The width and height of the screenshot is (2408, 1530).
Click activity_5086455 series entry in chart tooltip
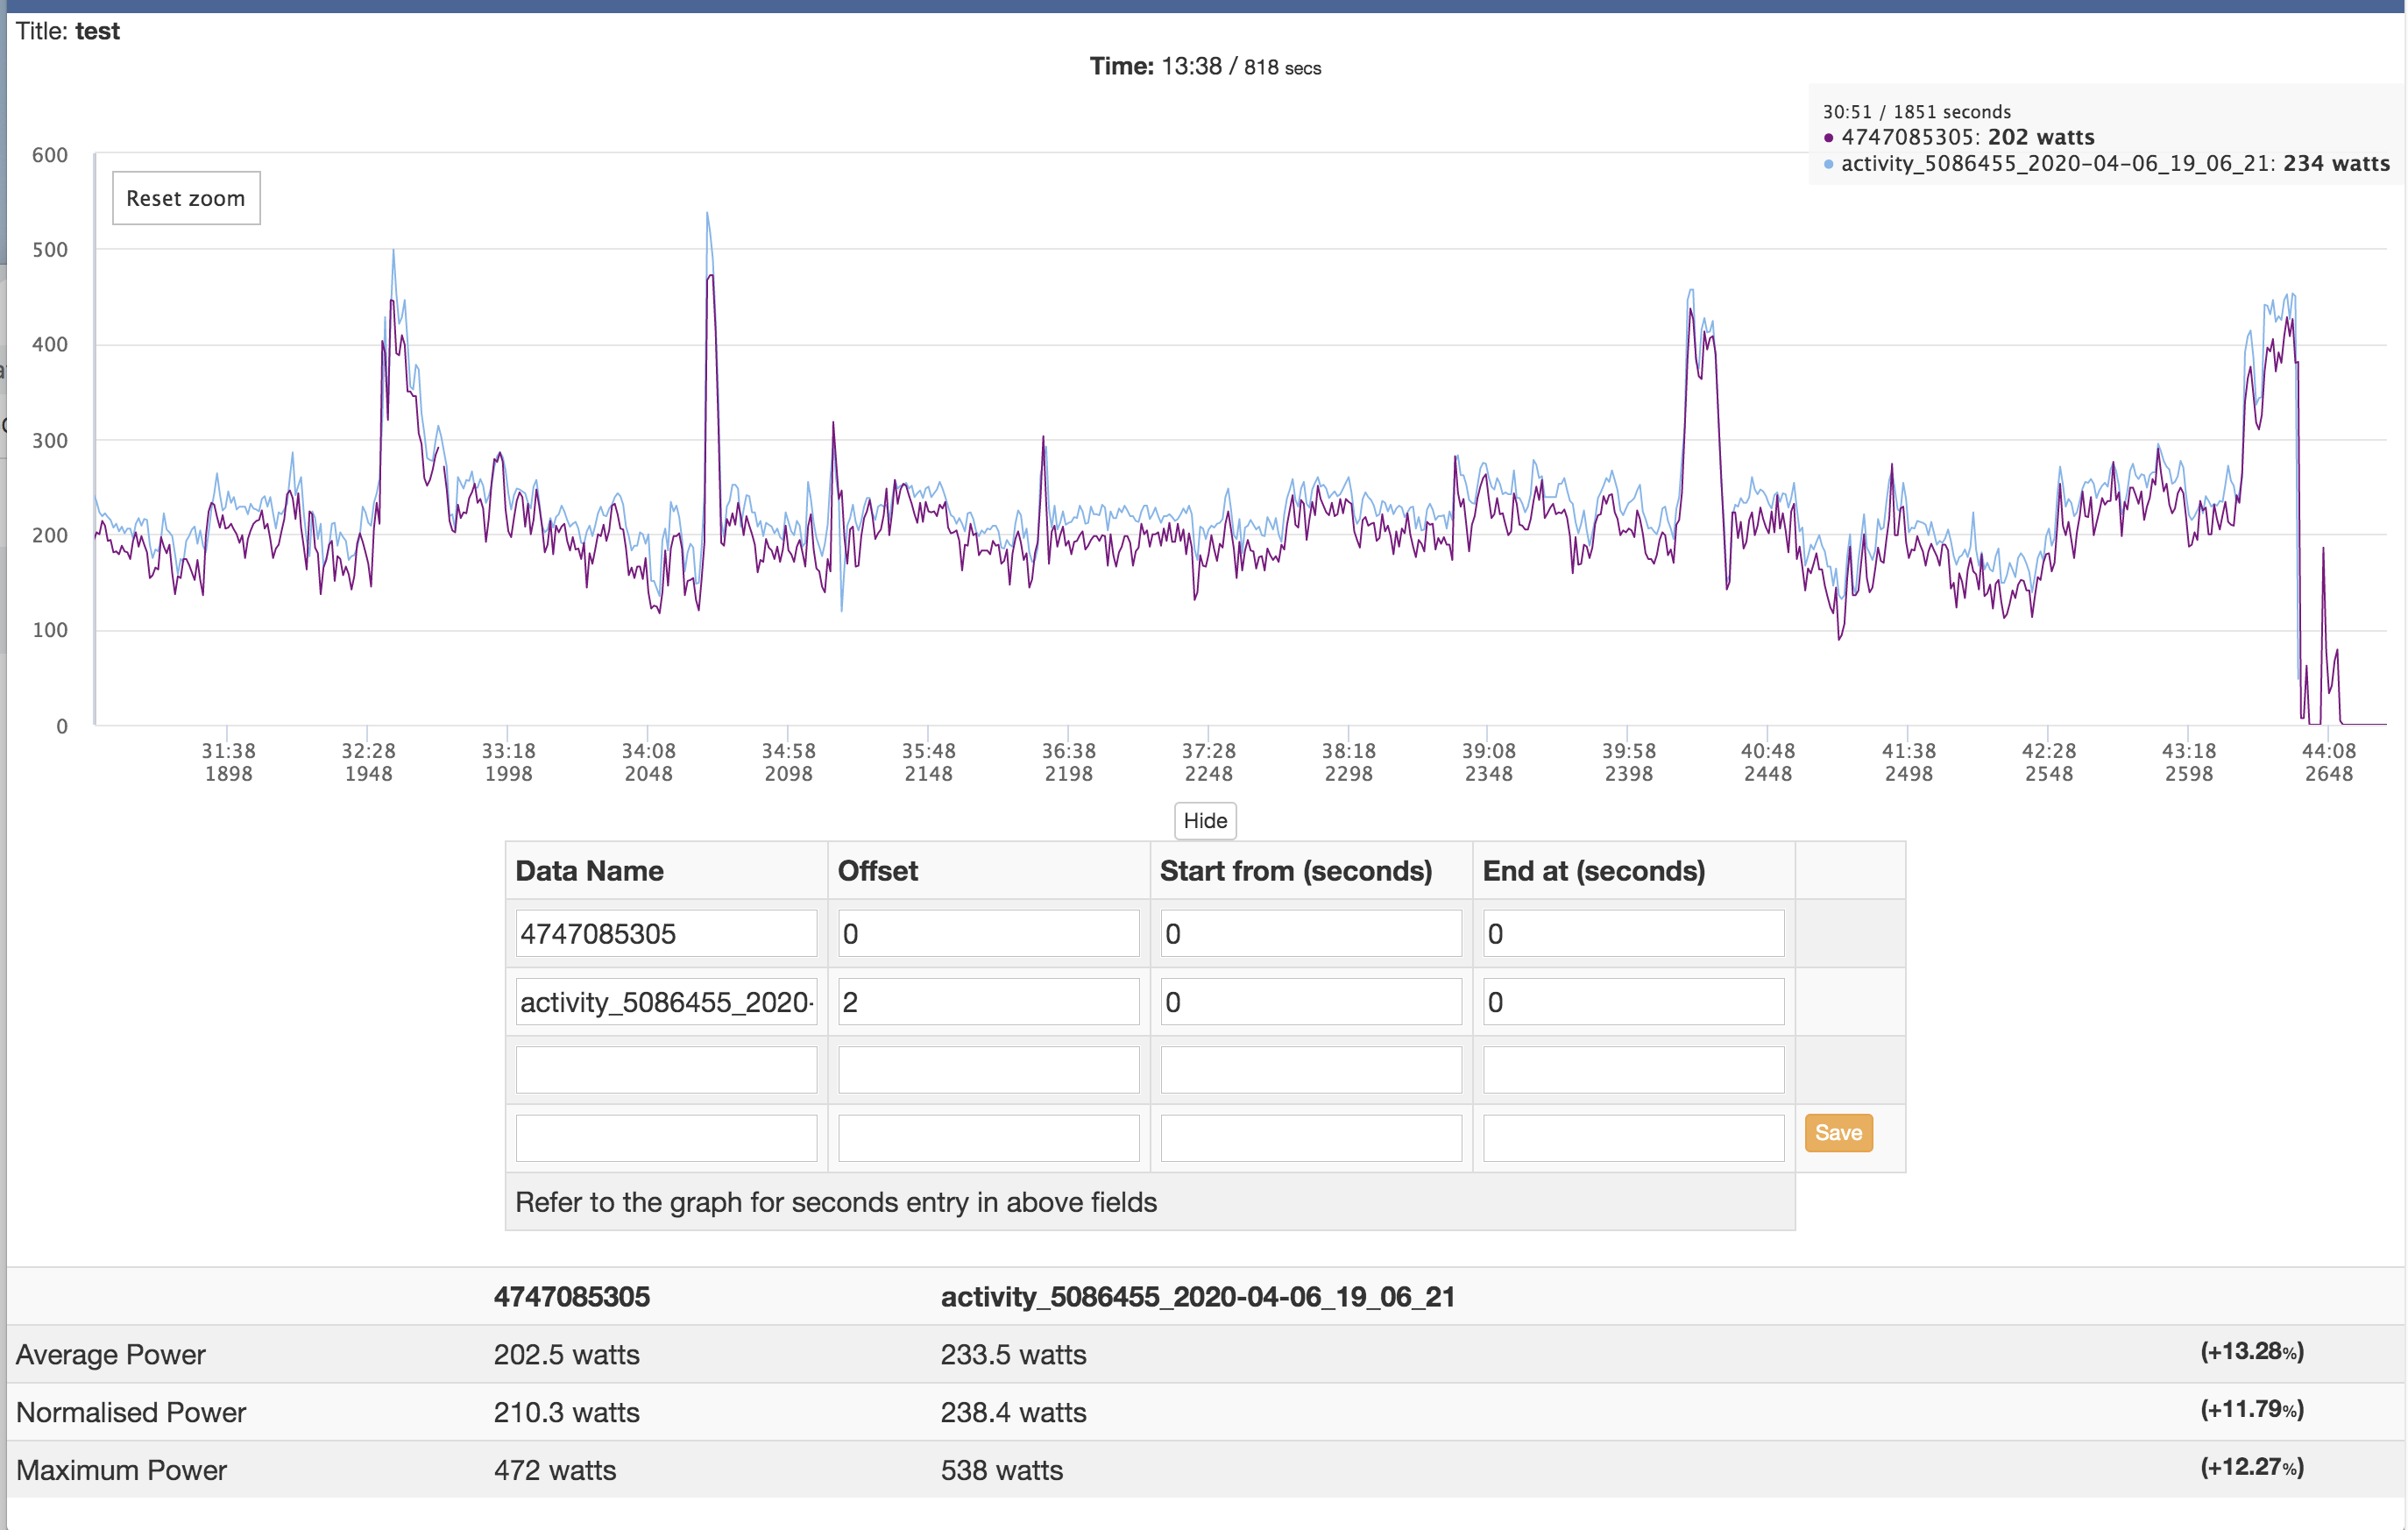2107,163
